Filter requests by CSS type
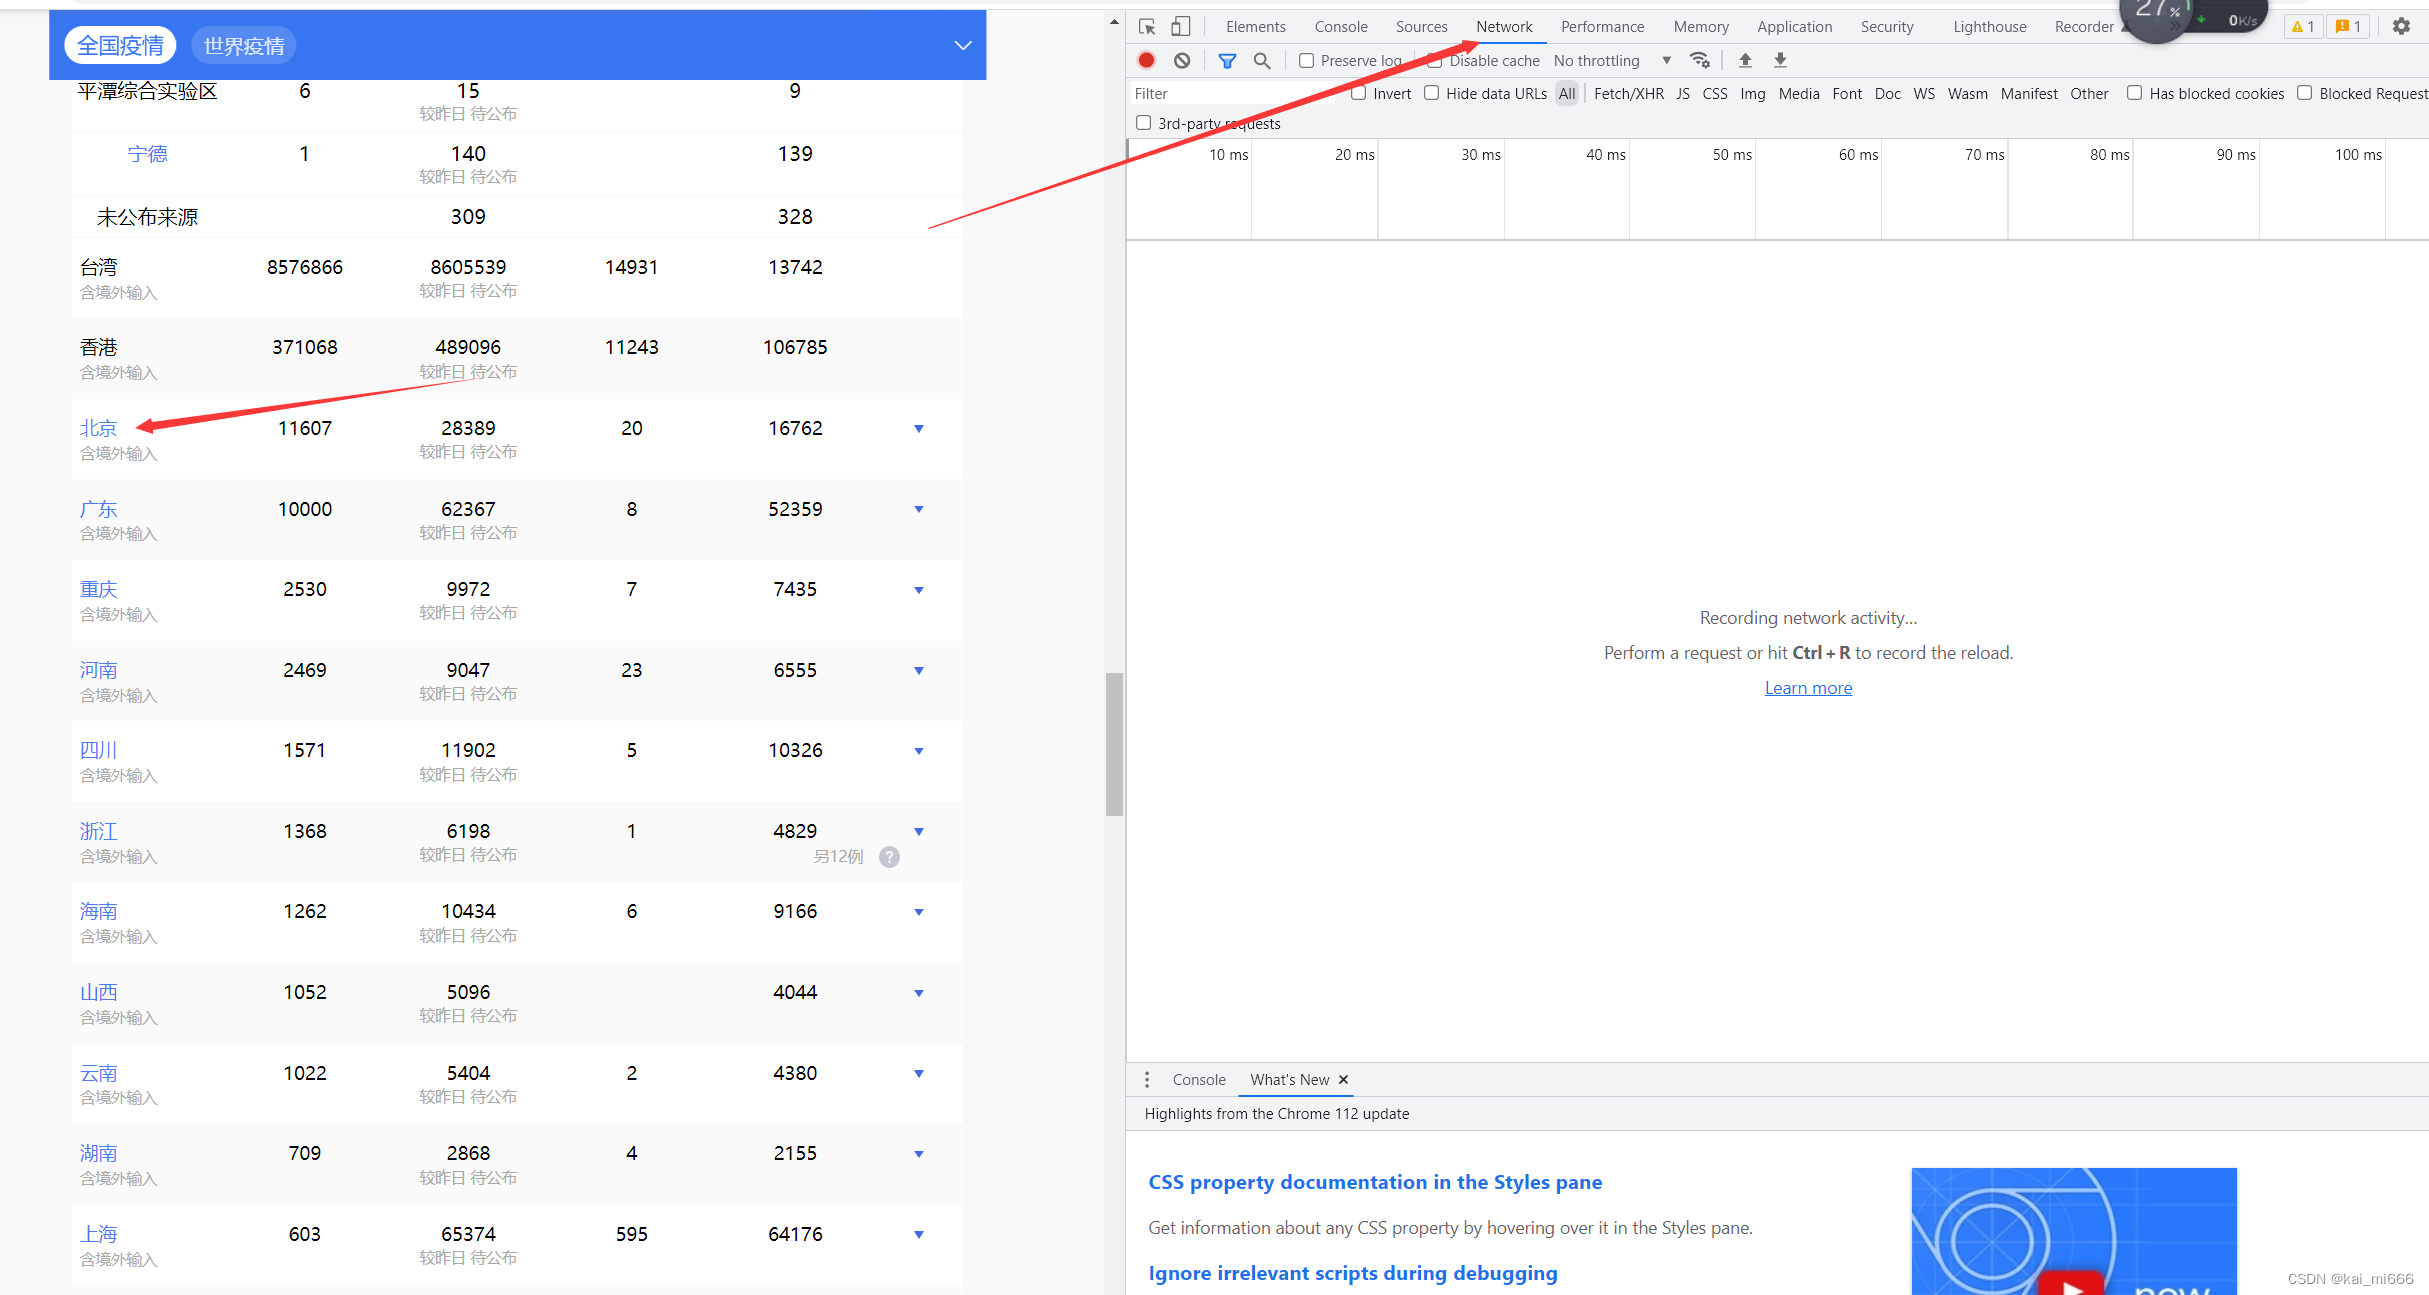The height and width of the screenshot is (1295, 2429). 1714,93
